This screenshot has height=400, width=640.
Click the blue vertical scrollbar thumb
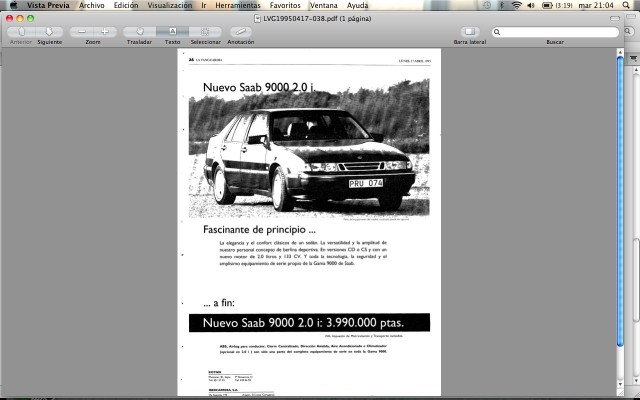point(620,201)
